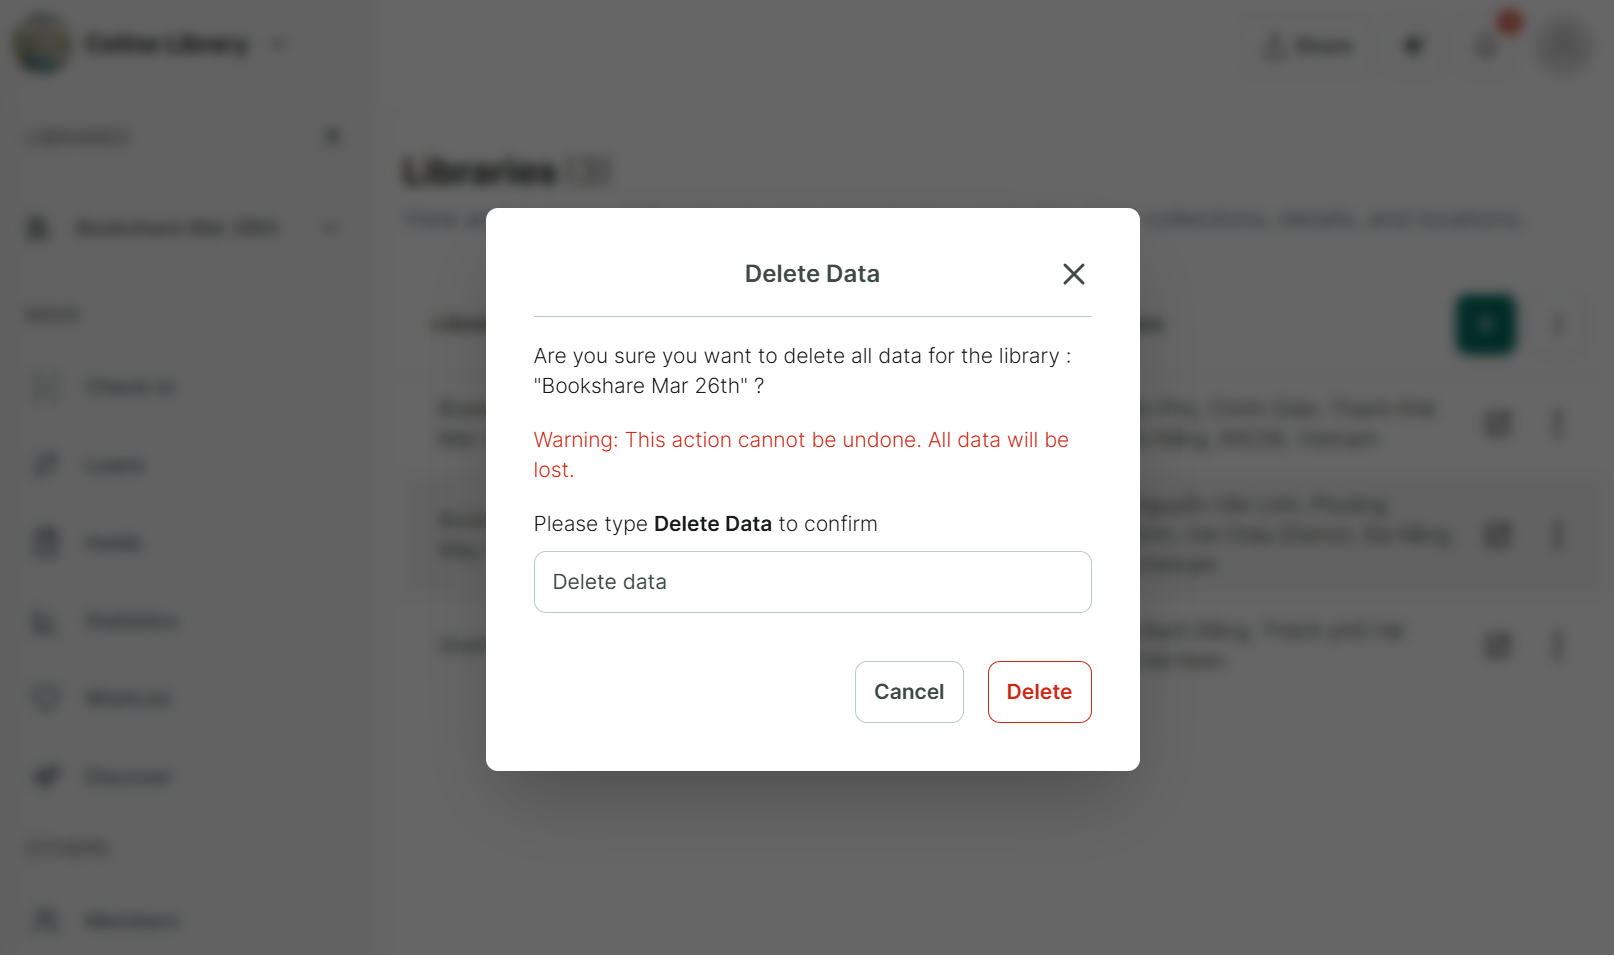Screen dimensions: 1614x955
Task: Open the Share button in header
Action: 1308,46
